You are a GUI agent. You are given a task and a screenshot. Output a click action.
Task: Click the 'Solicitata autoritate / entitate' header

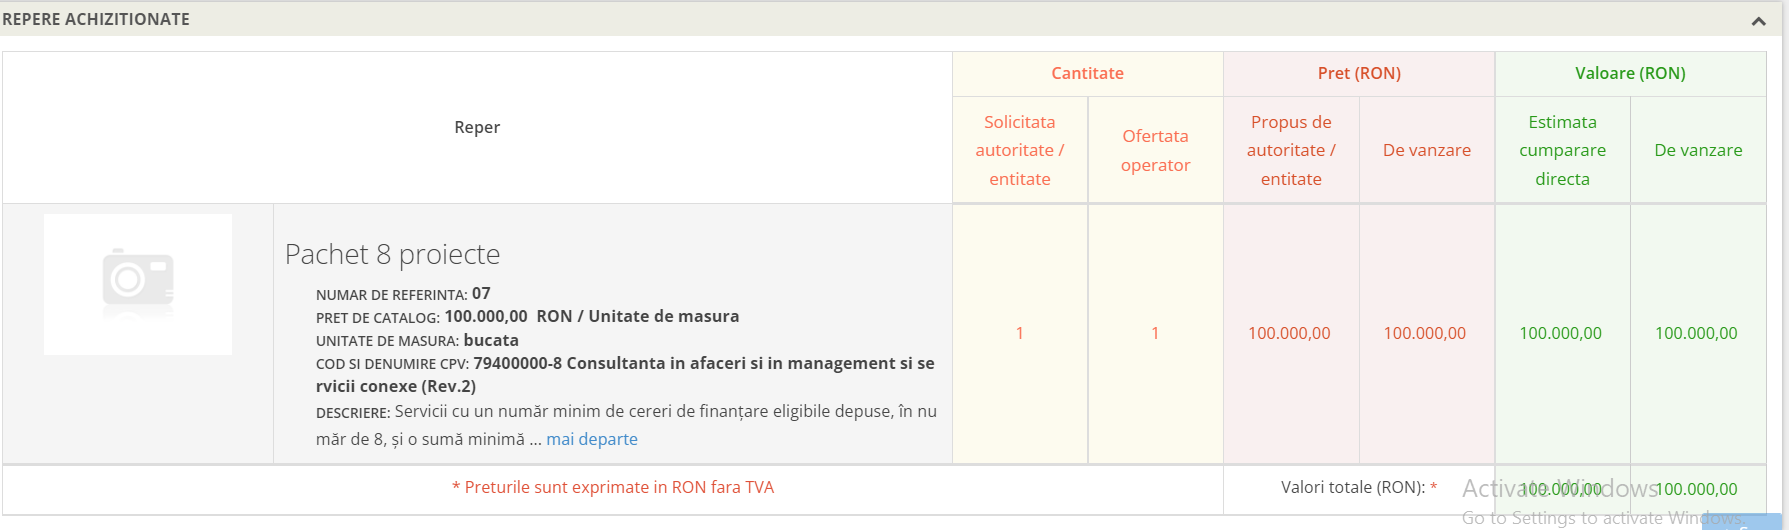1019,150
